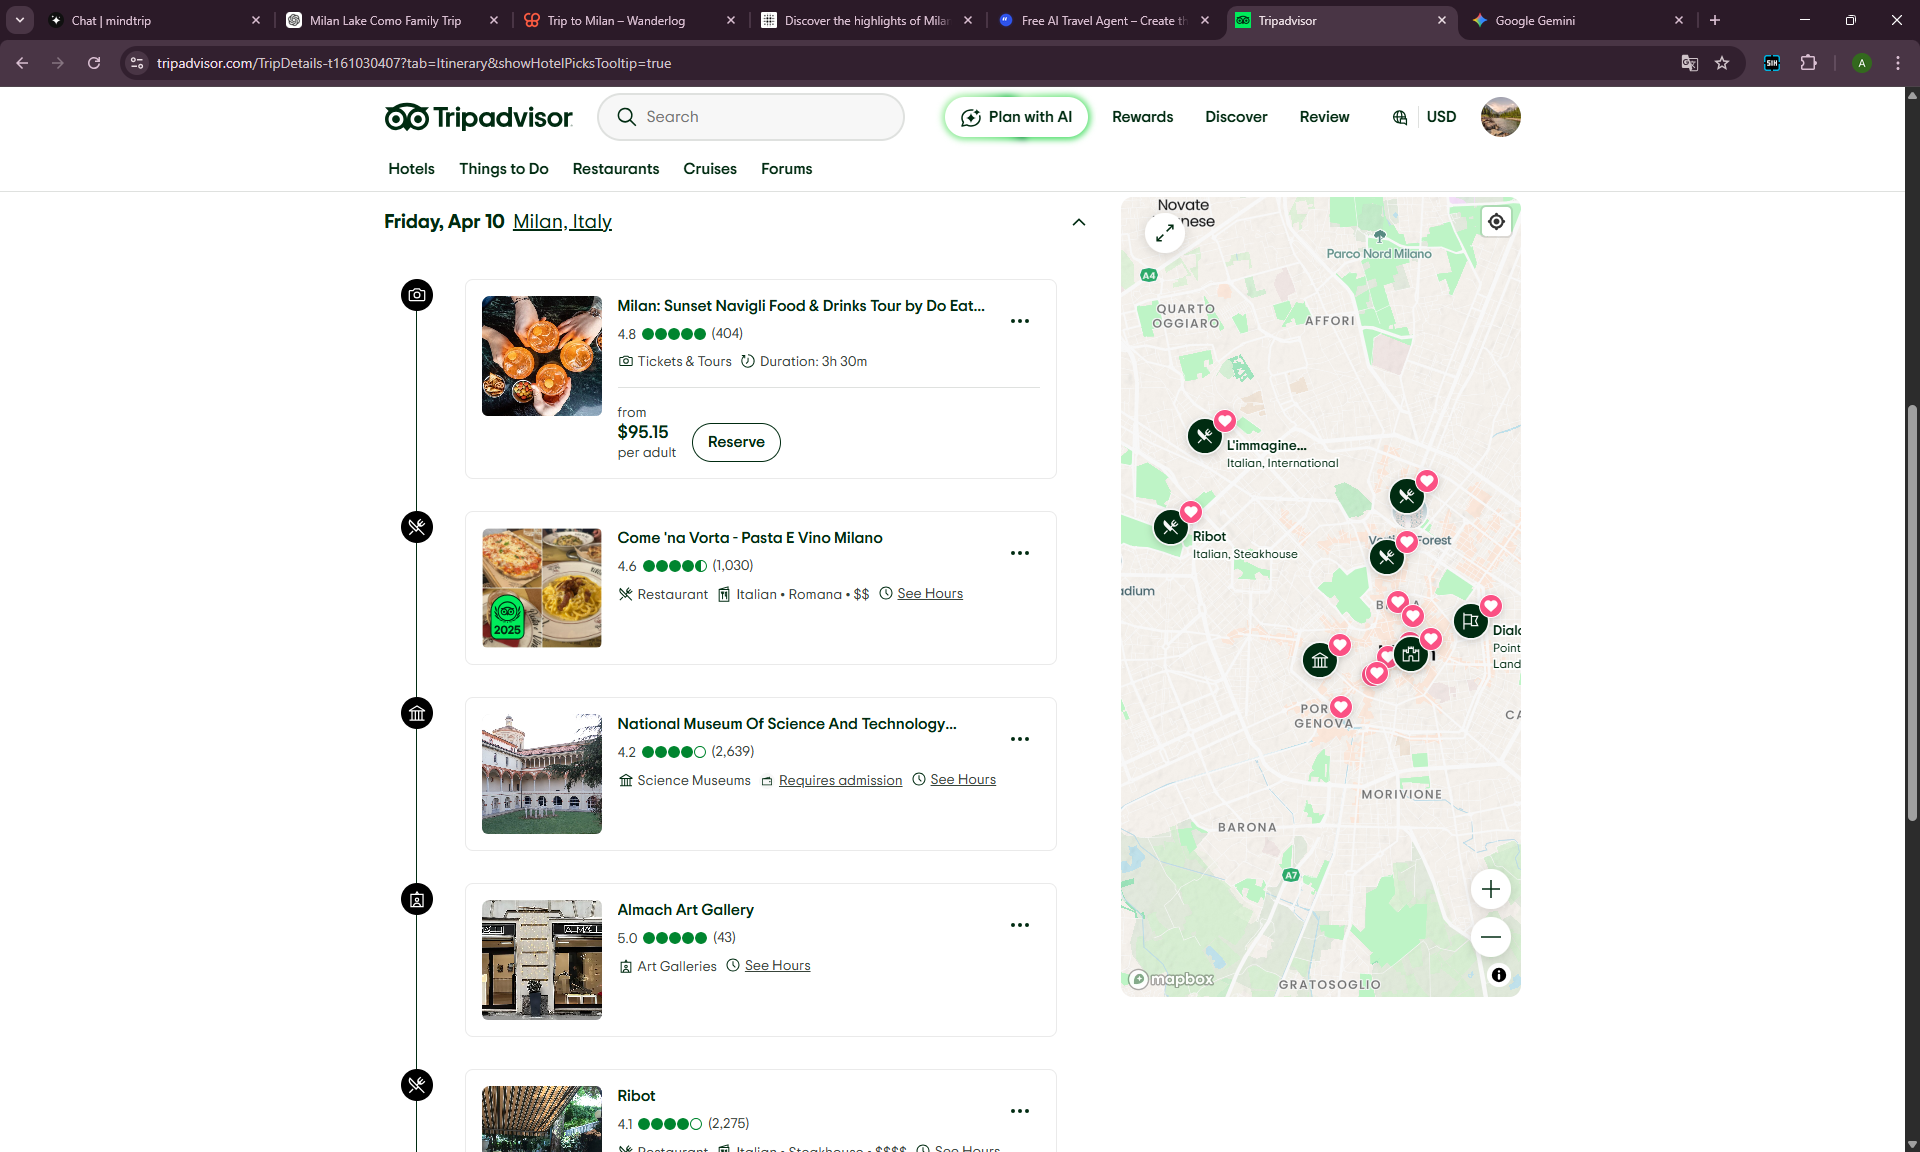Open See Hours for Come 'na Vorta
Screen dimensions: 1920x1152
click(929, 593)
